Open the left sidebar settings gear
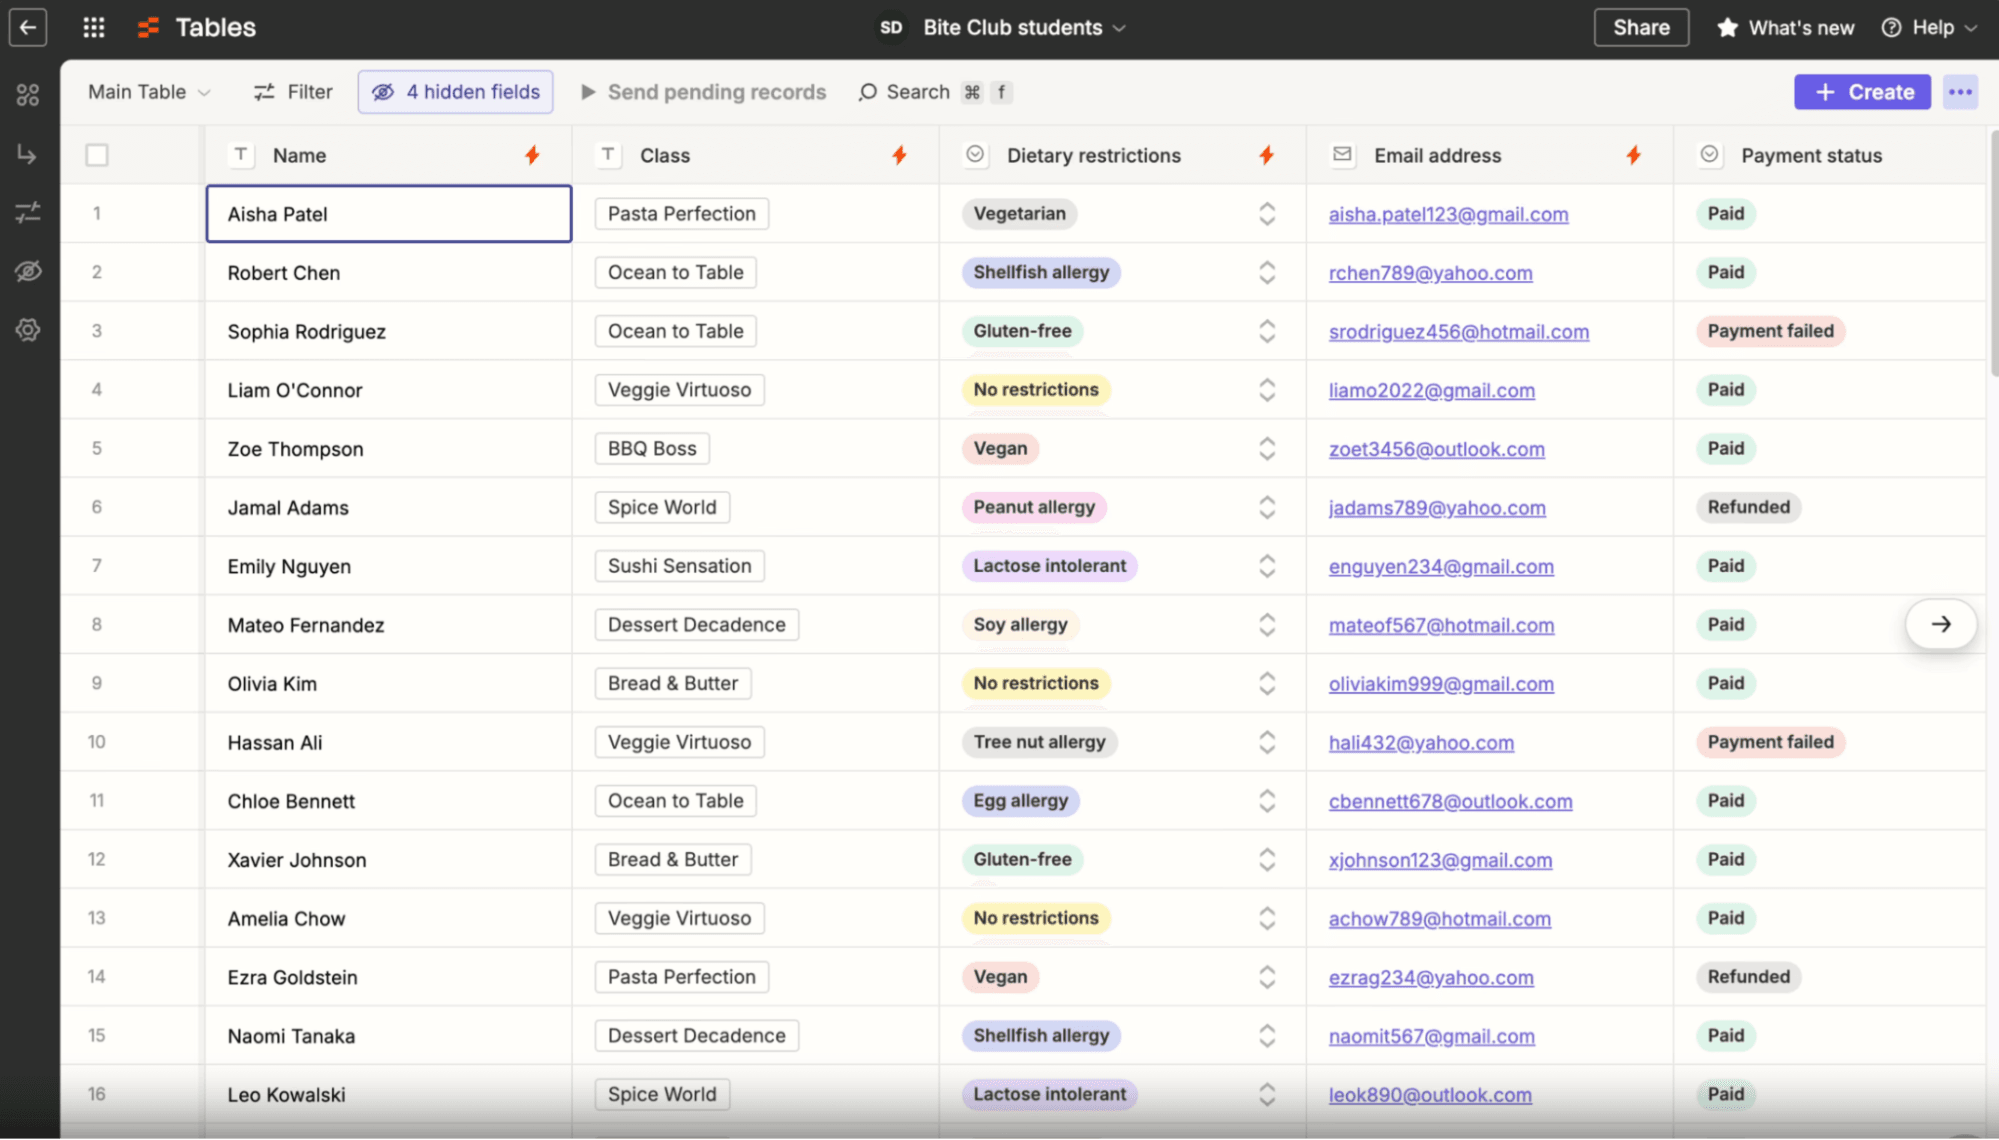 (28, 329)
